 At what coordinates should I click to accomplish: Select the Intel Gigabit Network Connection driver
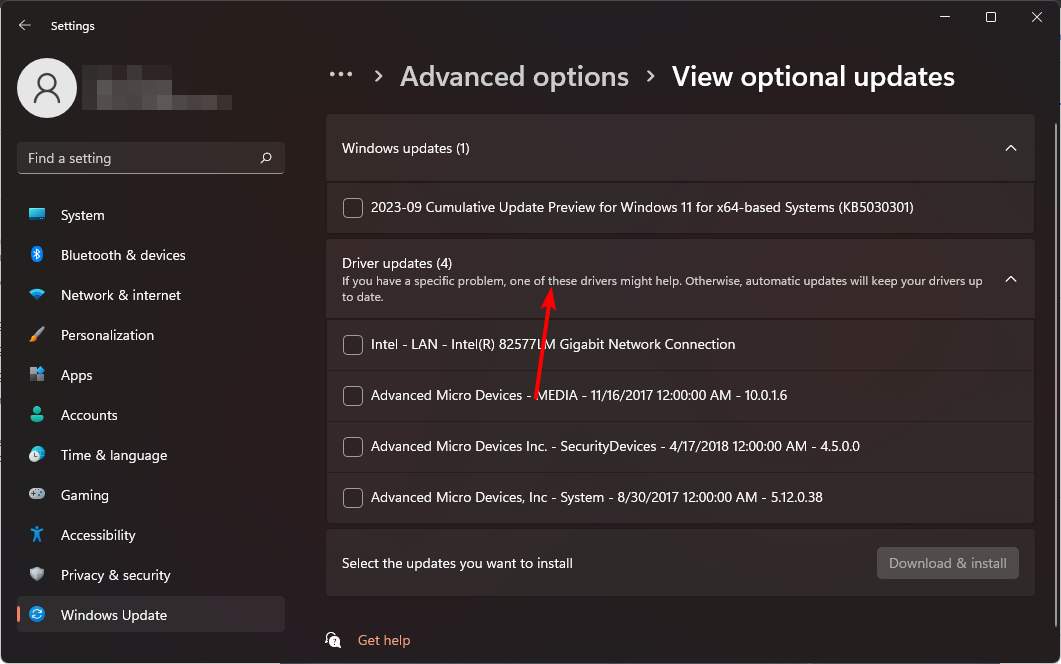pyautogui.click(x=352, y=344)
